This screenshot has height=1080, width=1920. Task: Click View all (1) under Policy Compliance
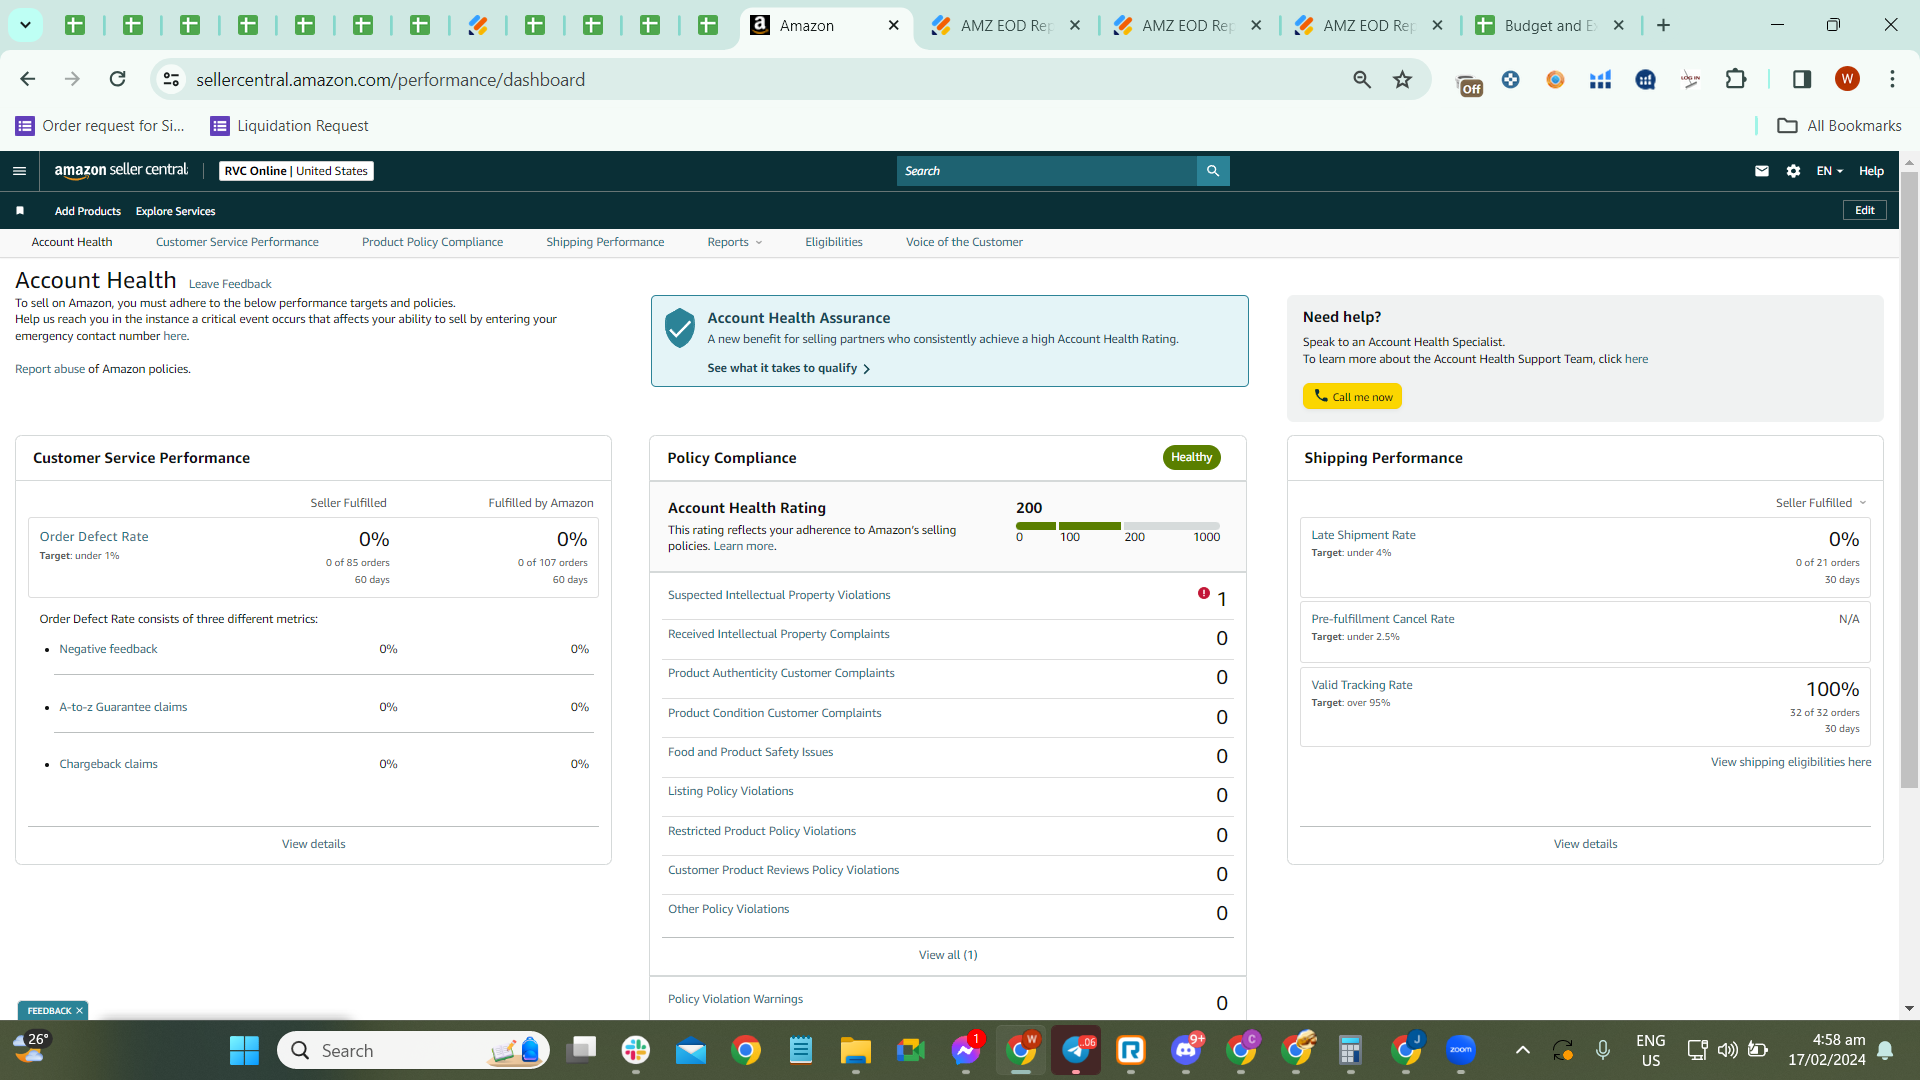click(x=948, y=955)
